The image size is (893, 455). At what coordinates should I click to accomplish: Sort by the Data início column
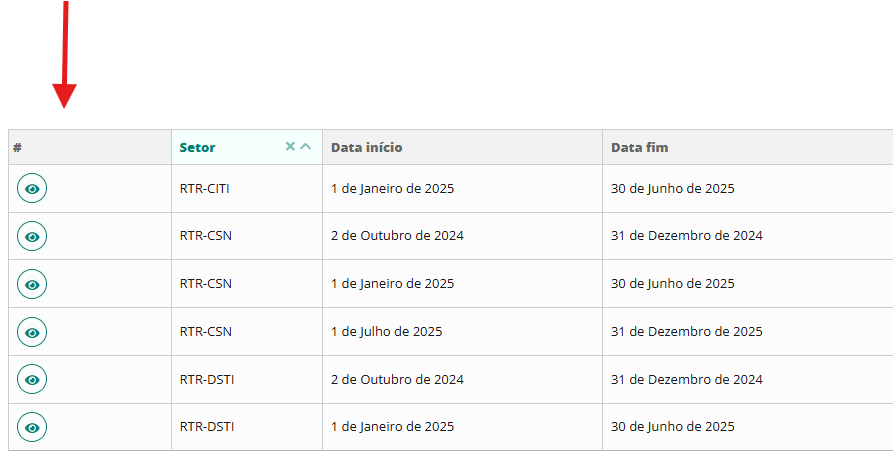[367, 148]
